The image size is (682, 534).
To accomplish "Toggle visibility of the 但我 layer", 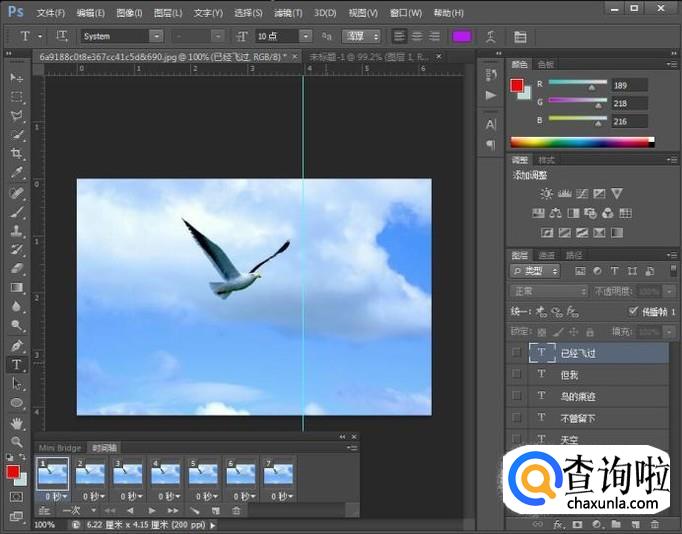I will 516,374.
